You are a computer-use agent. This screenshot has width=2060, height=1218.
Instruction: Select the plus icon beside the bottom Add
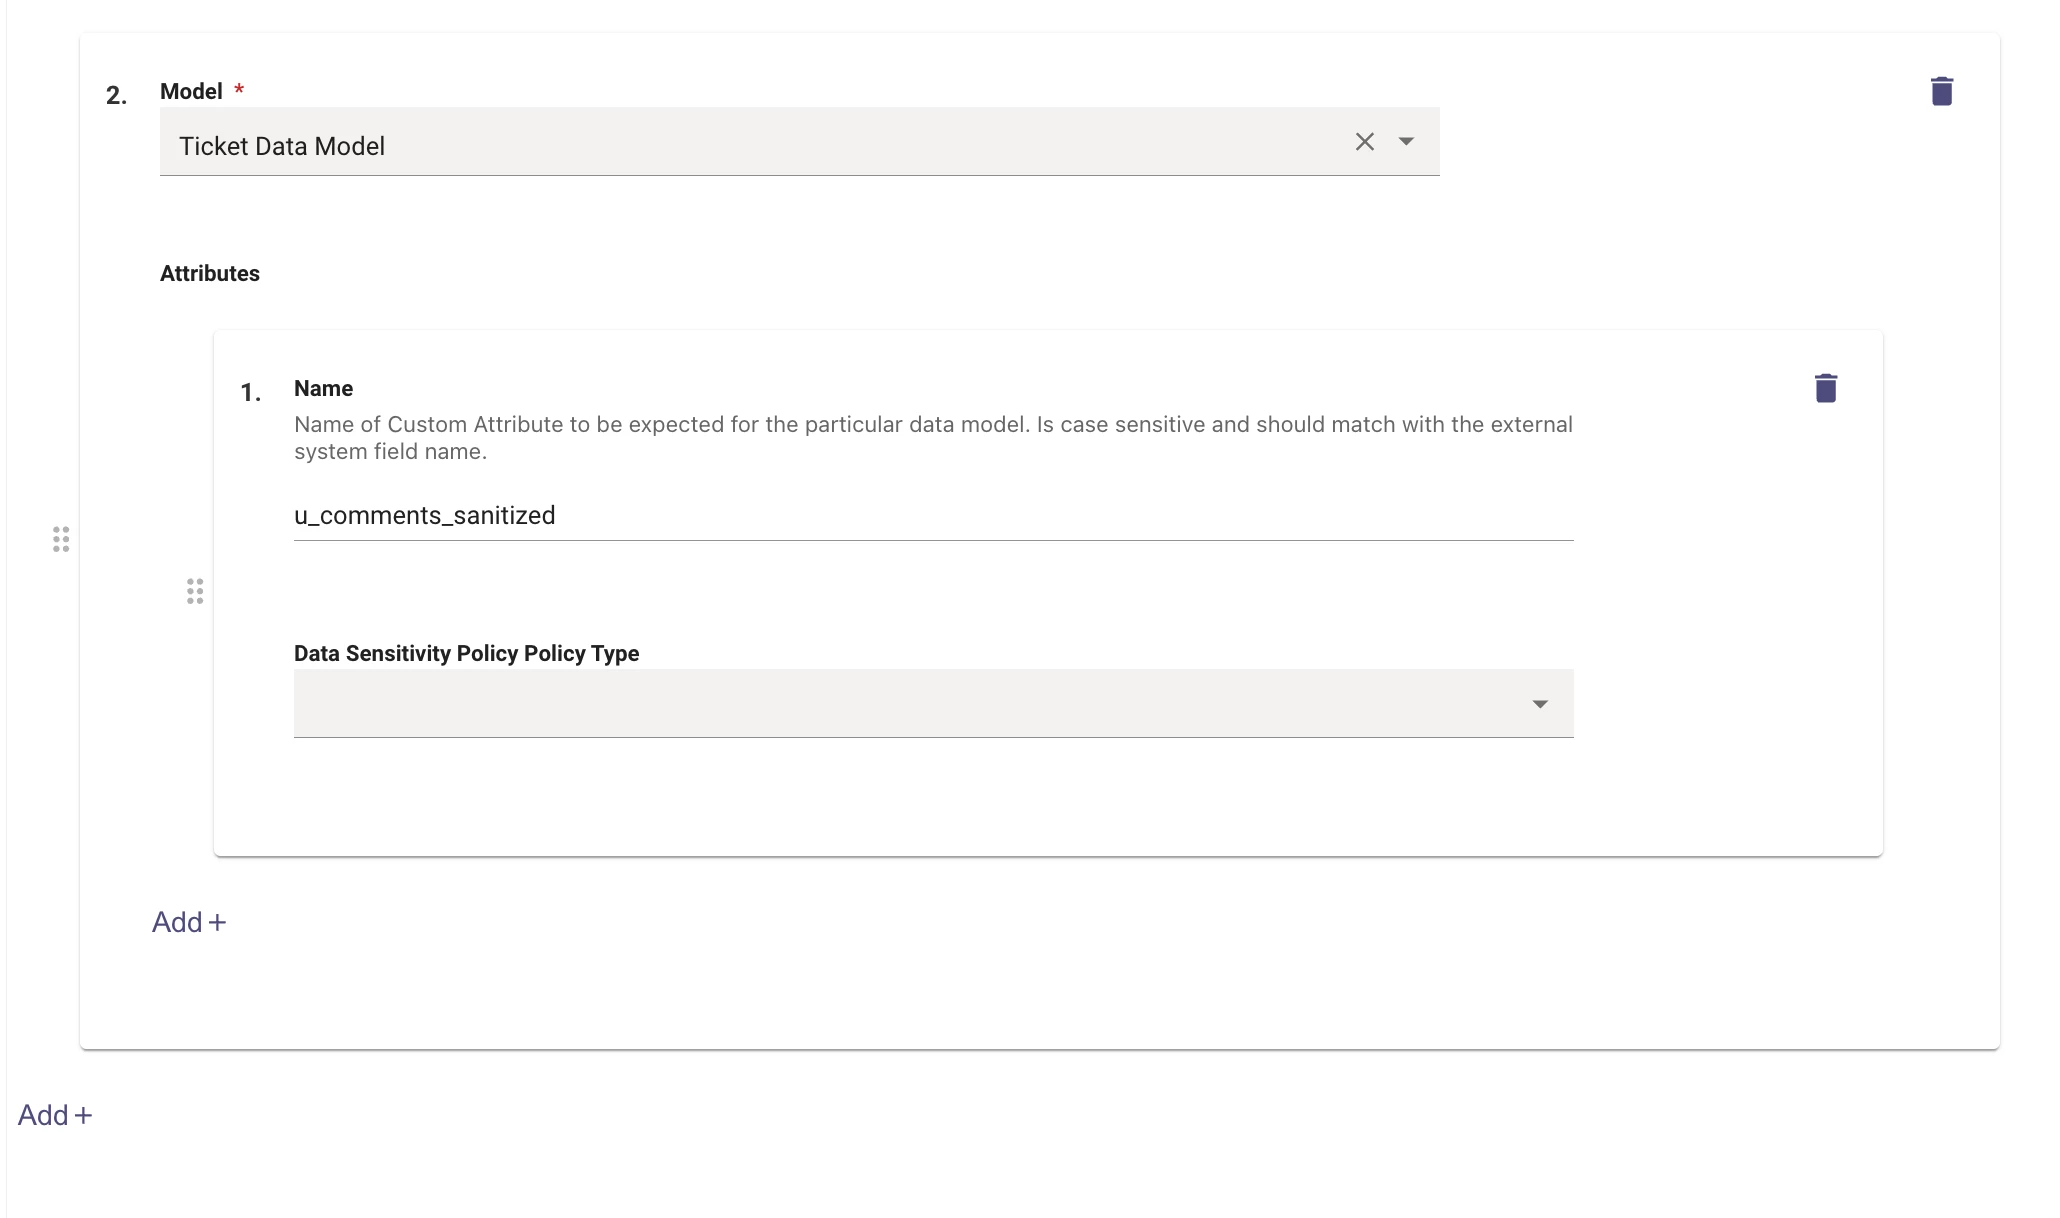[83, 1115]
